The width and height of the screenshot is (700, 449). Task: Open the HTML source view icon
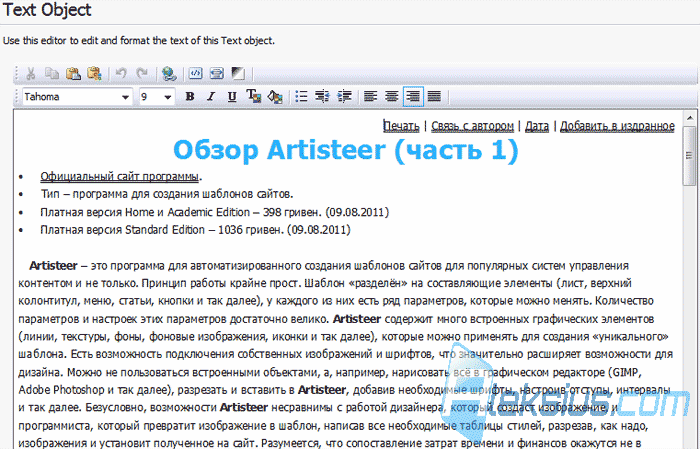pyautogui.click(x=195, y=73)
